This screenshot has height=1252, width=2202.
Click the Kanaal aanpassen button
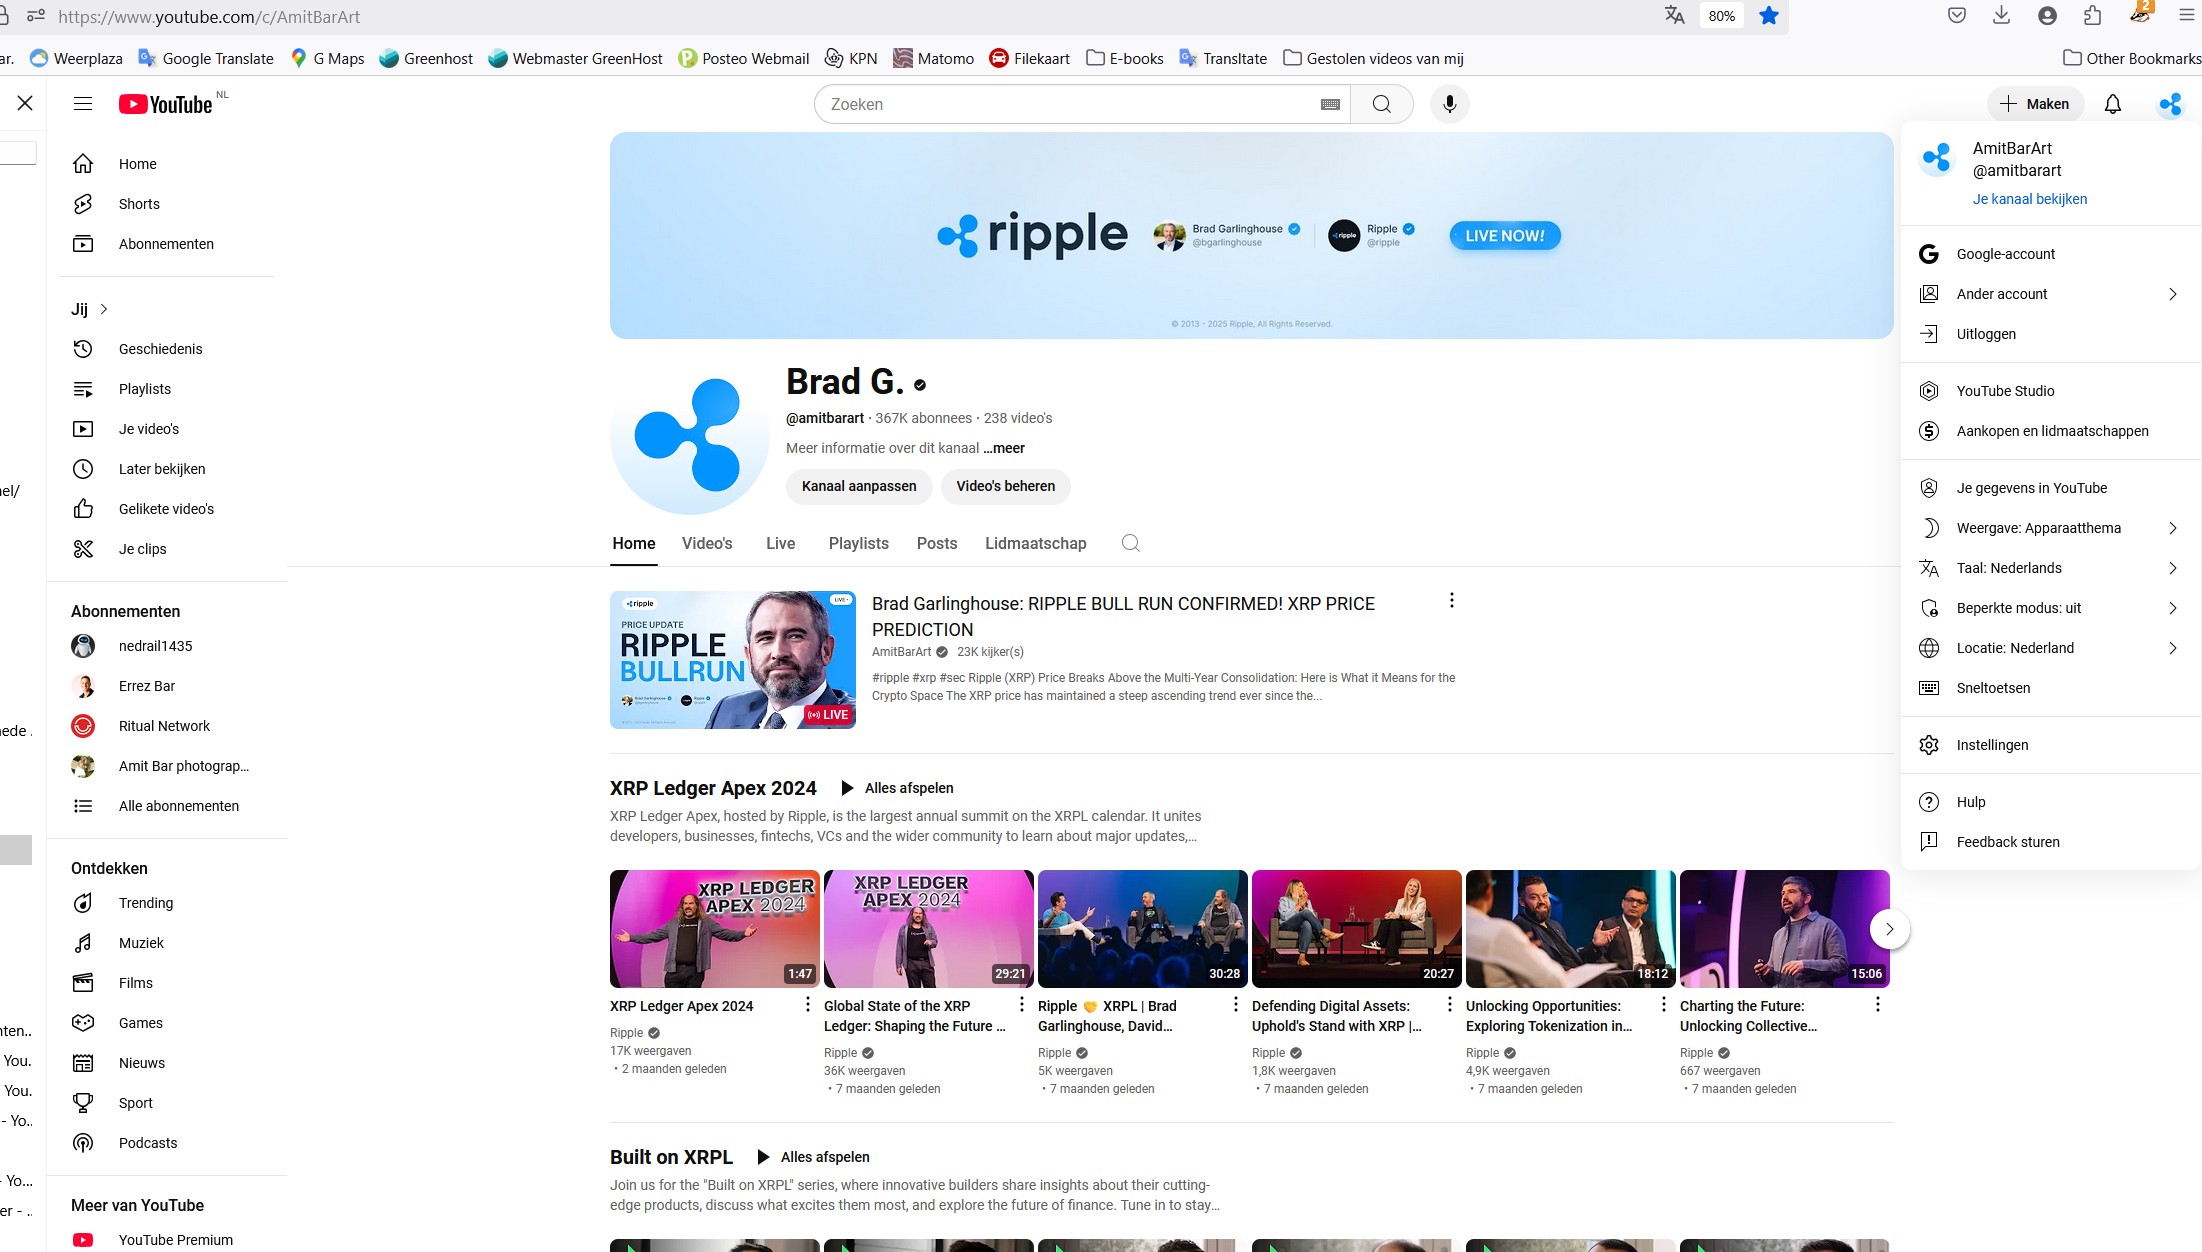pyautogui.click(x=858, y=486)
